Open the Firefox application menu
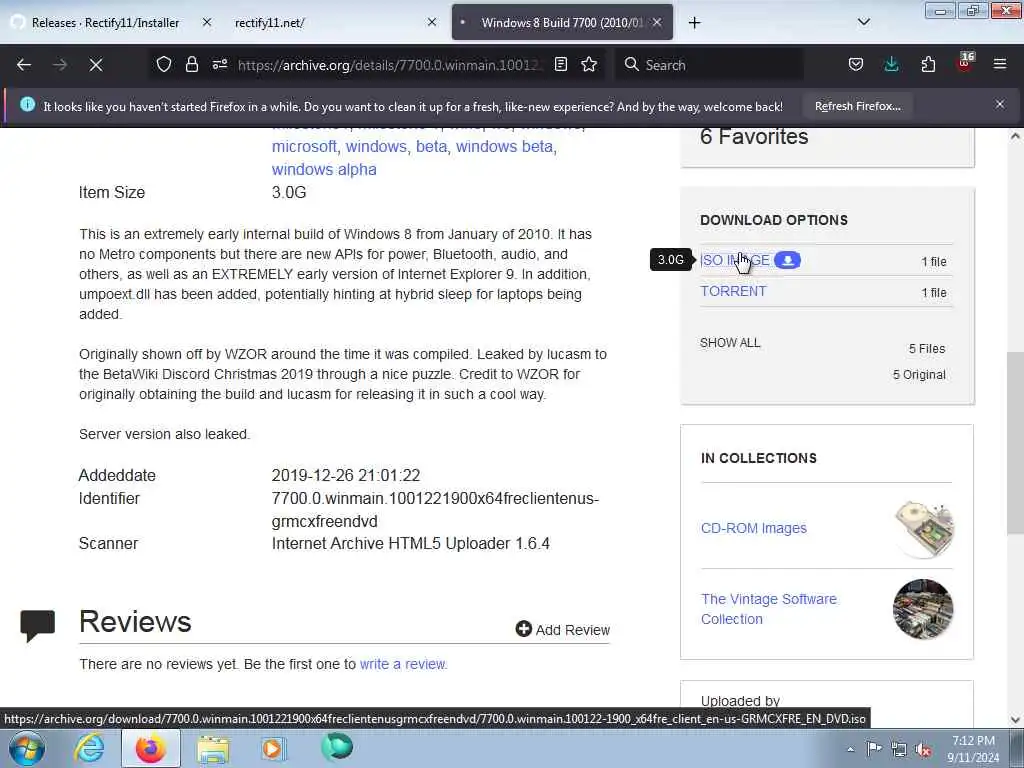 [1000, 64]
